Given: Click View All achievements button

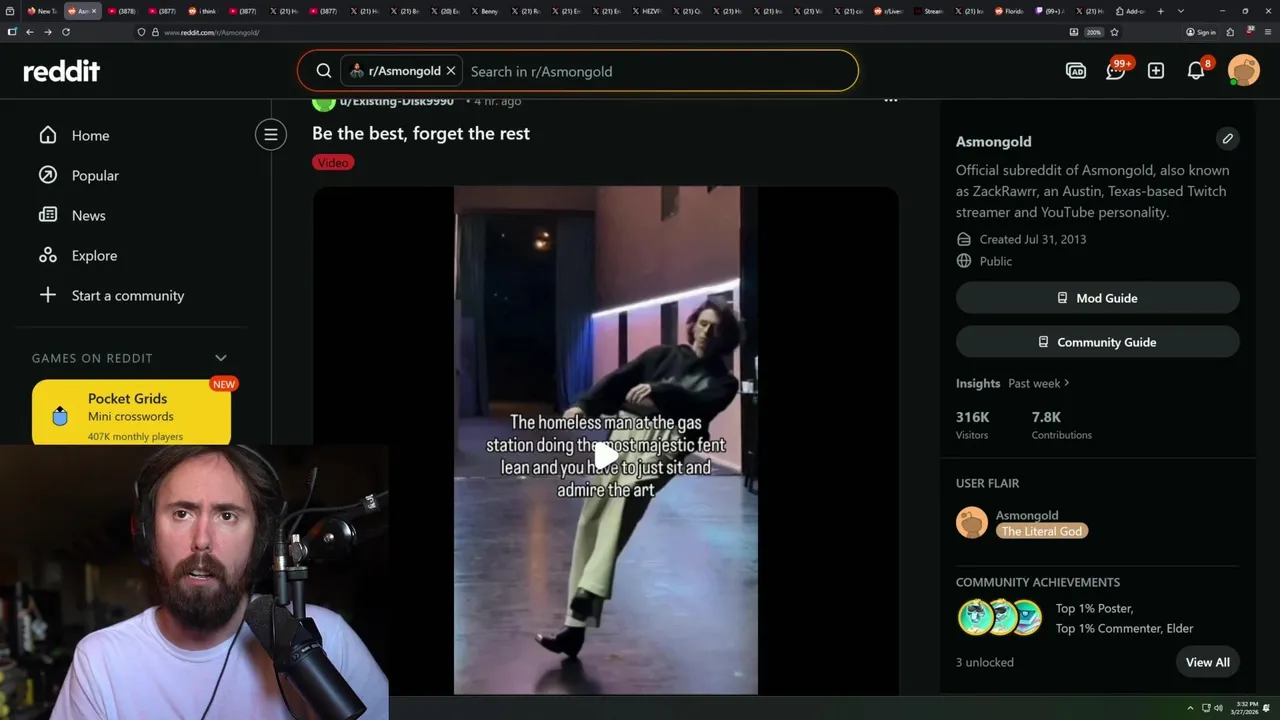Looking at the screenshot, I should coord(1208,662).
